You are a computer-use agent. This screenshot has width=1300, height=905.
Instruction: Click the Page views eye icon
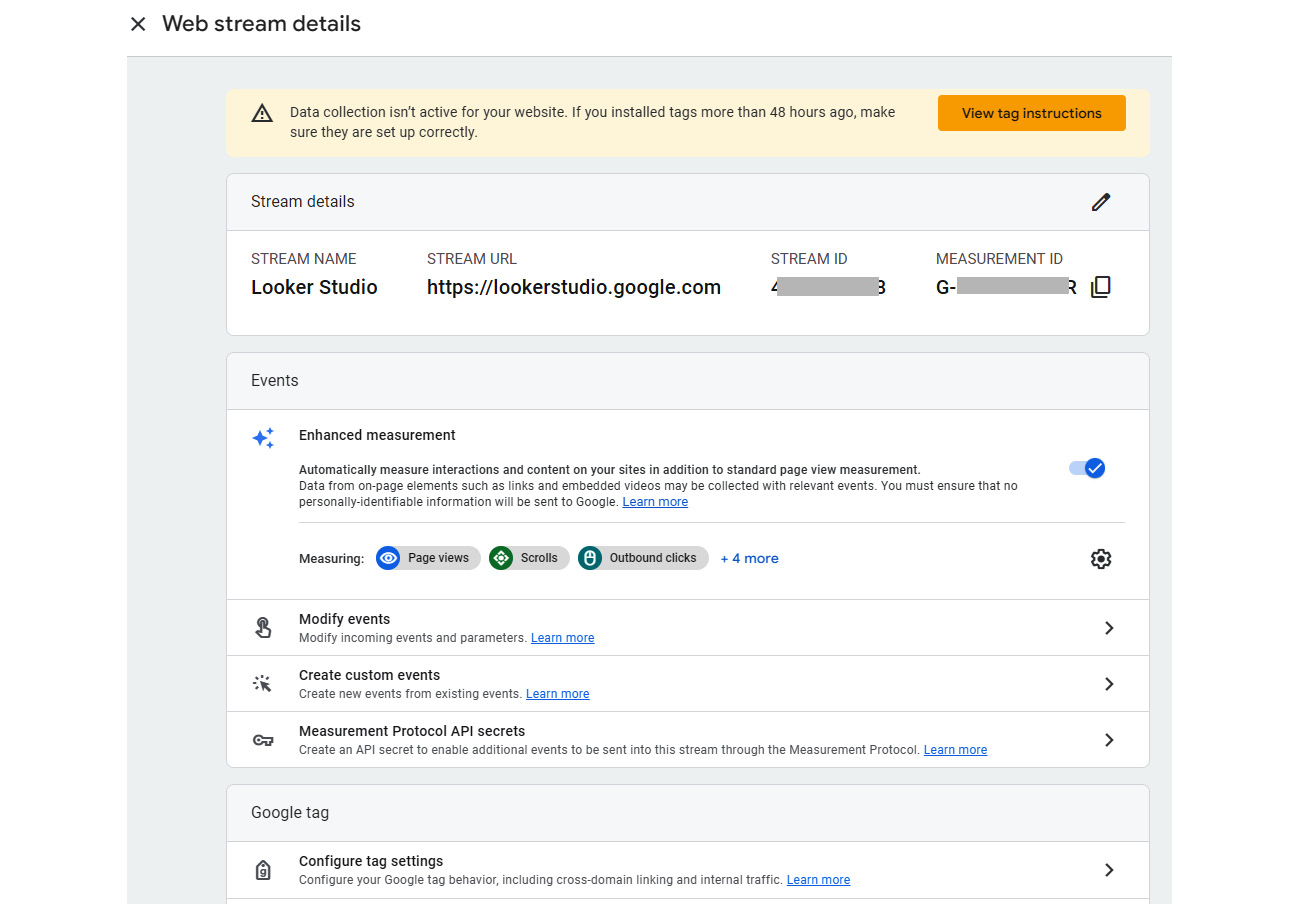click(x=388, y=558)
